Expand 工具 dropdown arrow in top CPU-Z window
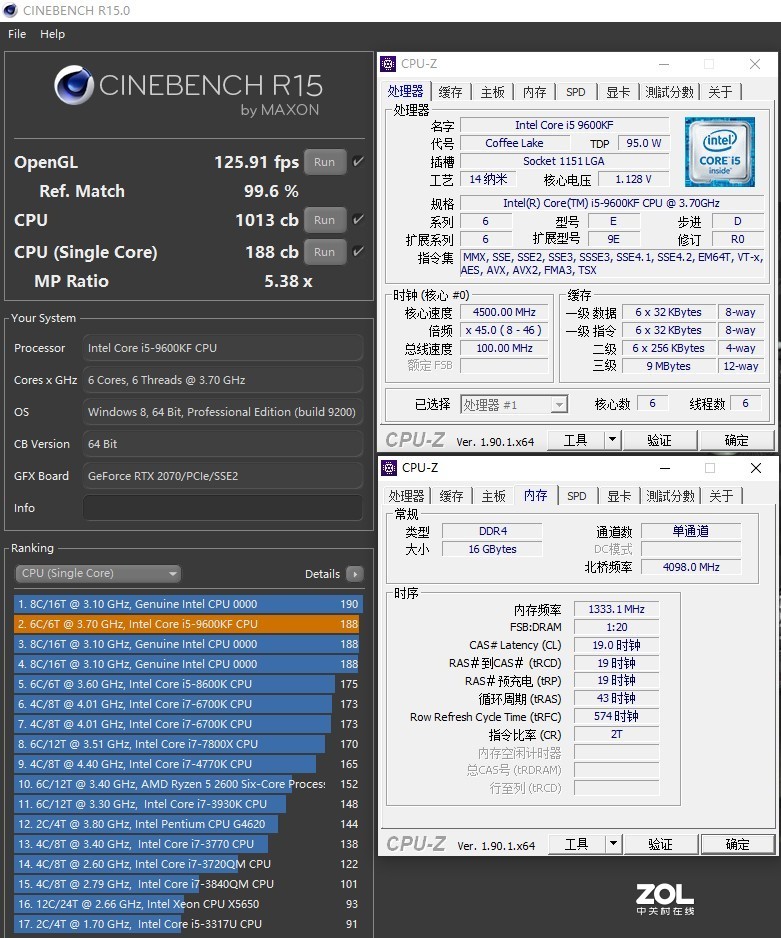The height and width of the screenshot is (938, 781). pyautogui.click(x=612, y=441)
